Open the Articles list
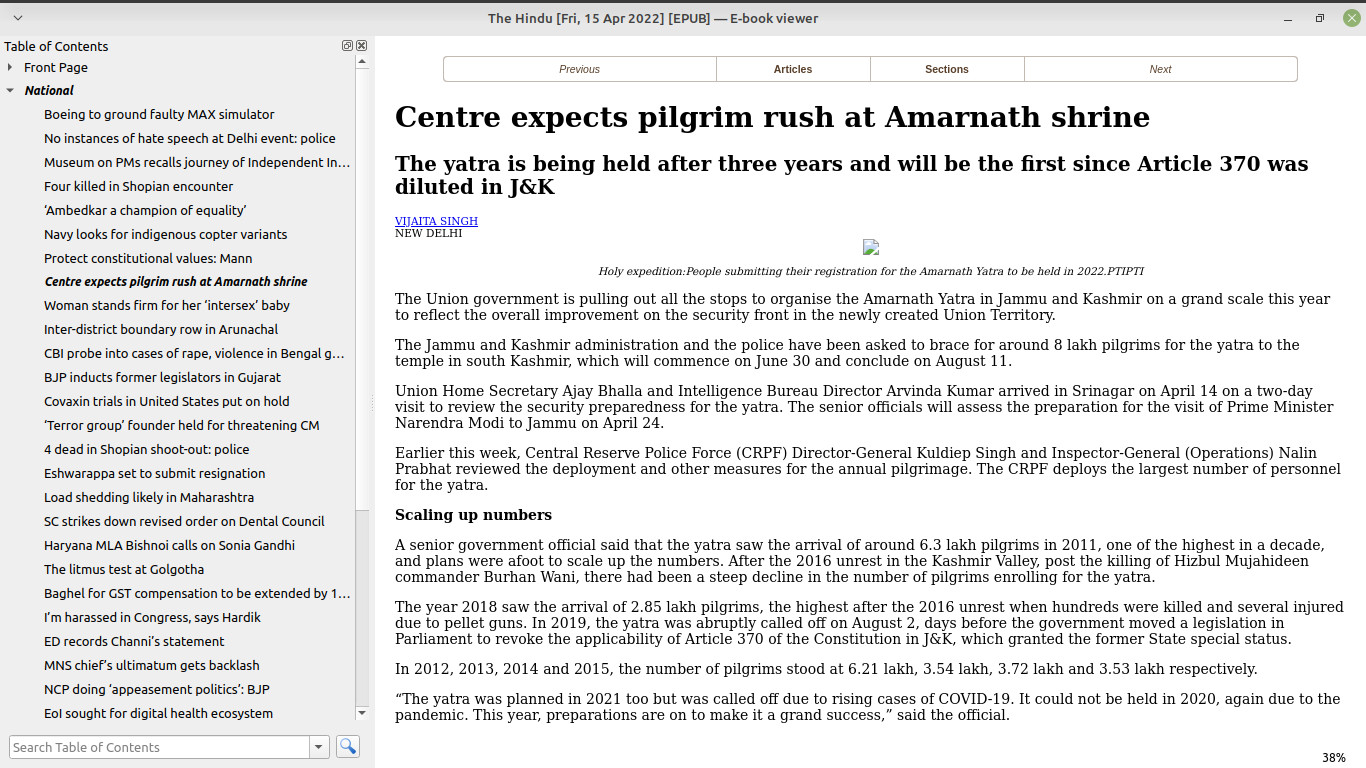Viewport: 1366px width, 768px height. click(x=793, y=69)
